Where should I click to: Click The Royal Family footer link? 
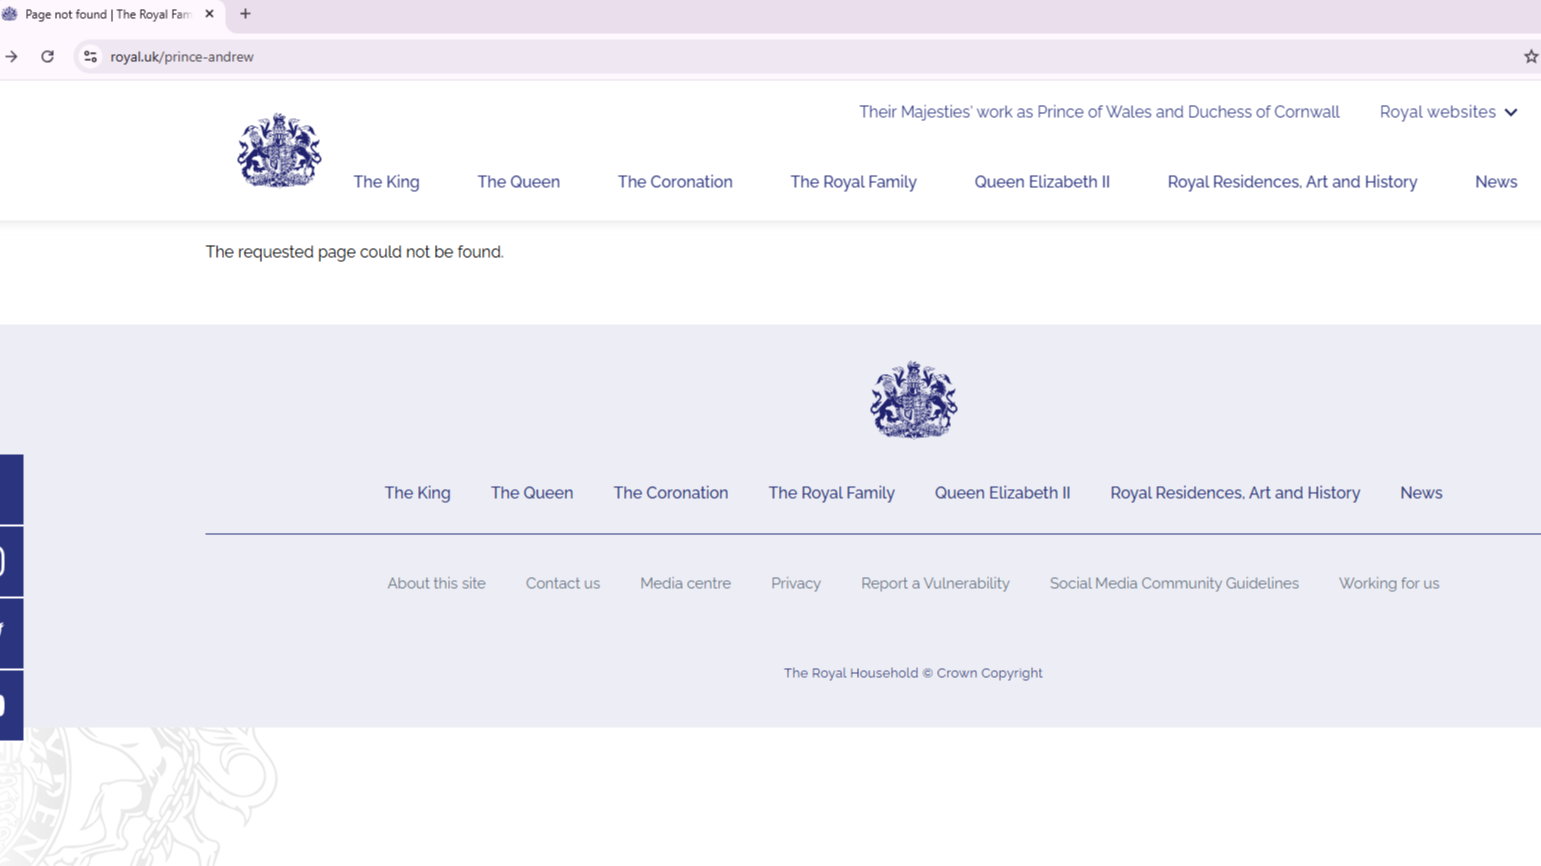(x=831, y=493)
